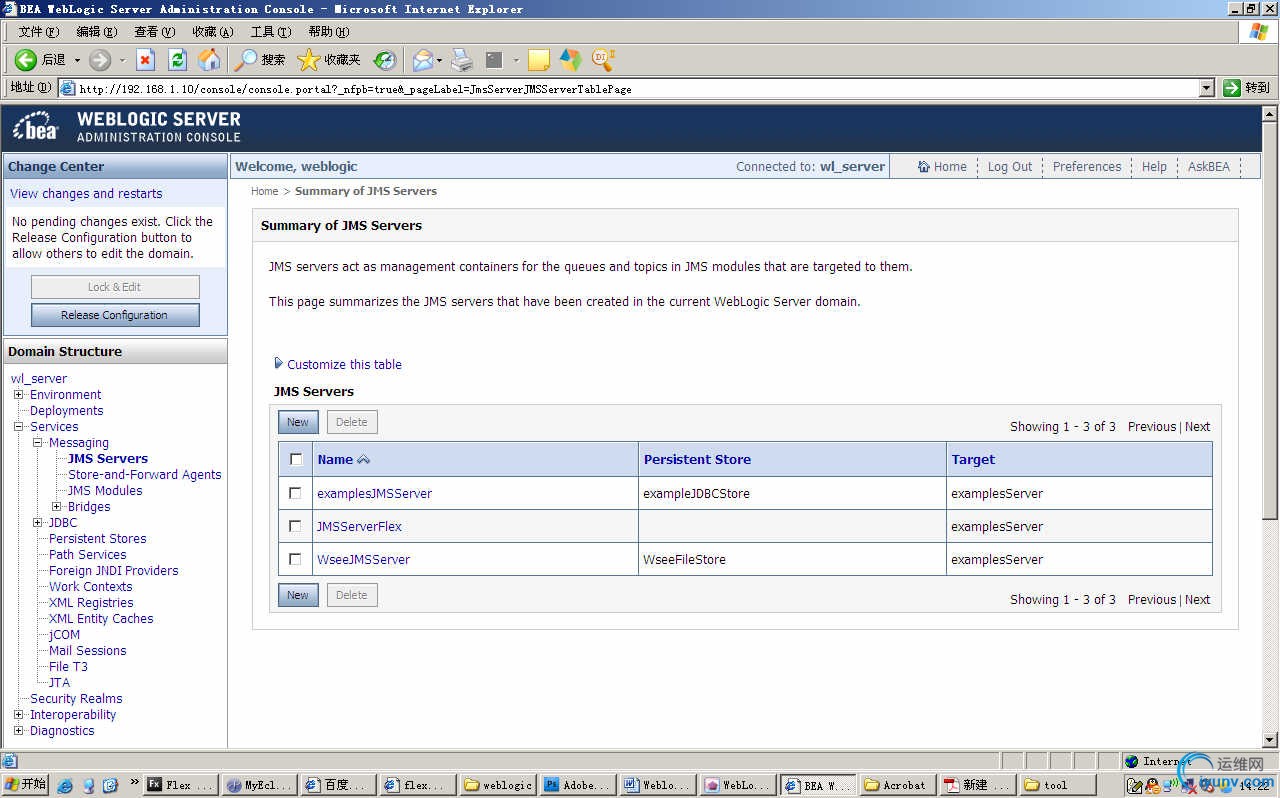Screen dimensions: 1280x798
Task: Click the IE Back arrow button
Action: click(26, 60)
